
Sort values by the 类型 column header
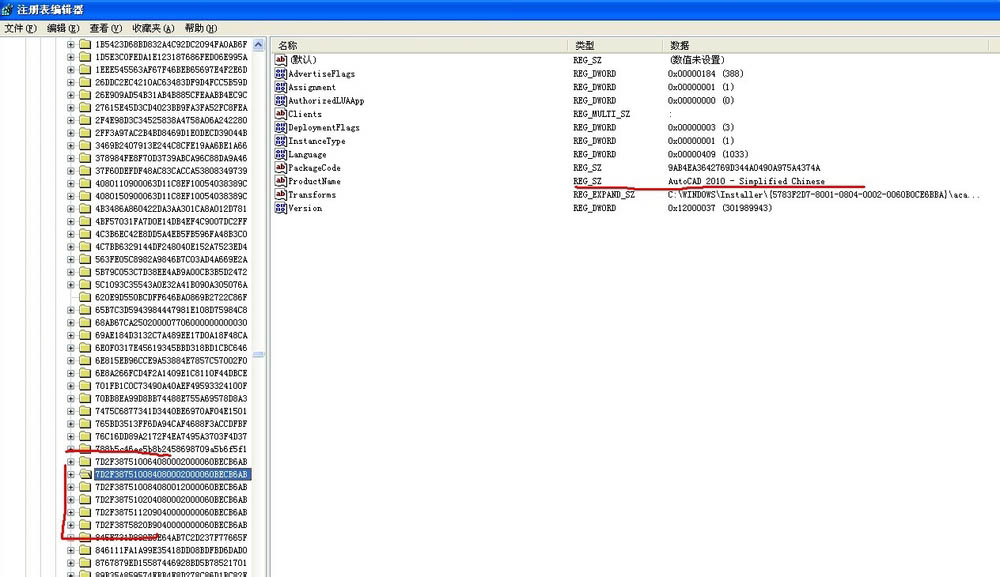tap(615, 45)
